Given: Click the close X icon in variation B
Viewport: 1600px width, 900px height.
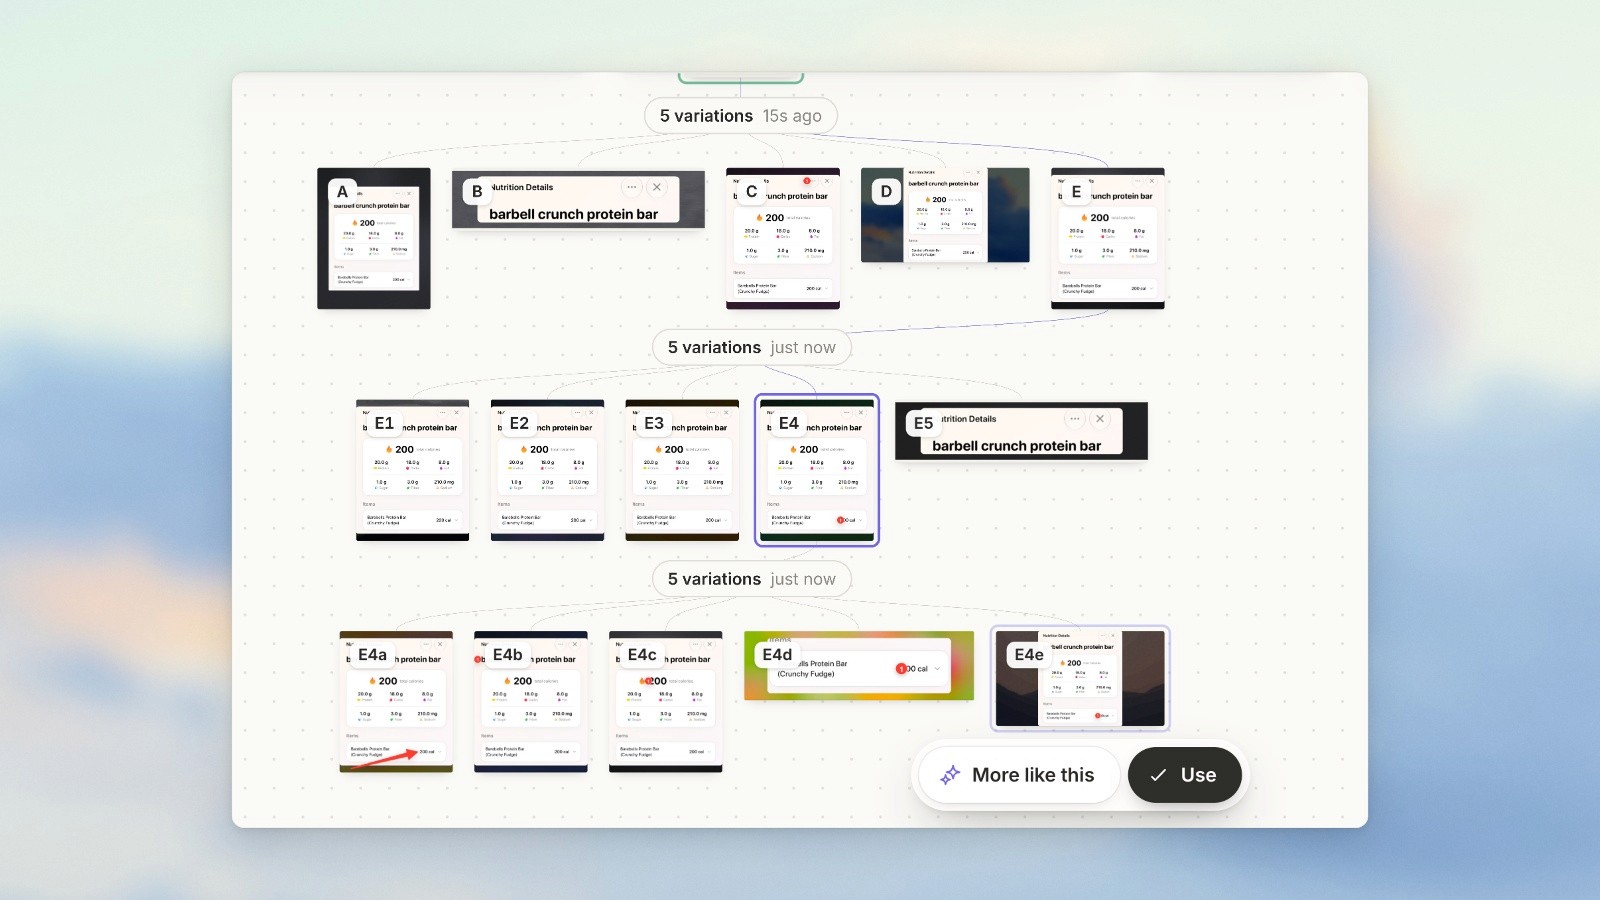Looking at the screenshot, I should 657,187.
